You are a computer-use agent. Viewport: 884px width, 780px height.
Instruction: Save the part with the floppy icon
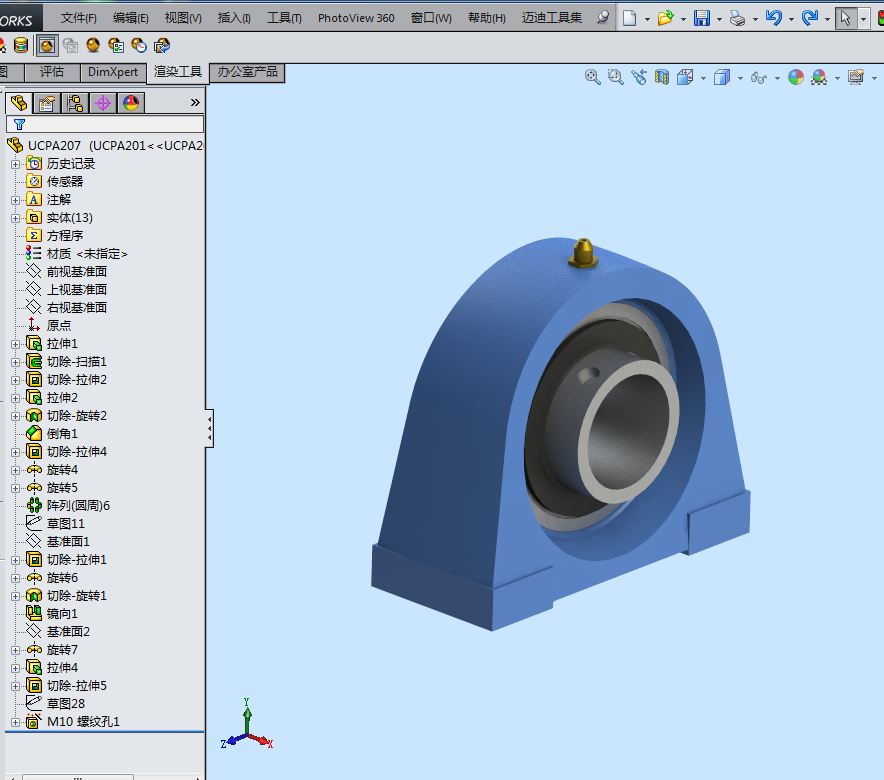pyautogui.click(x=701, y=18)
